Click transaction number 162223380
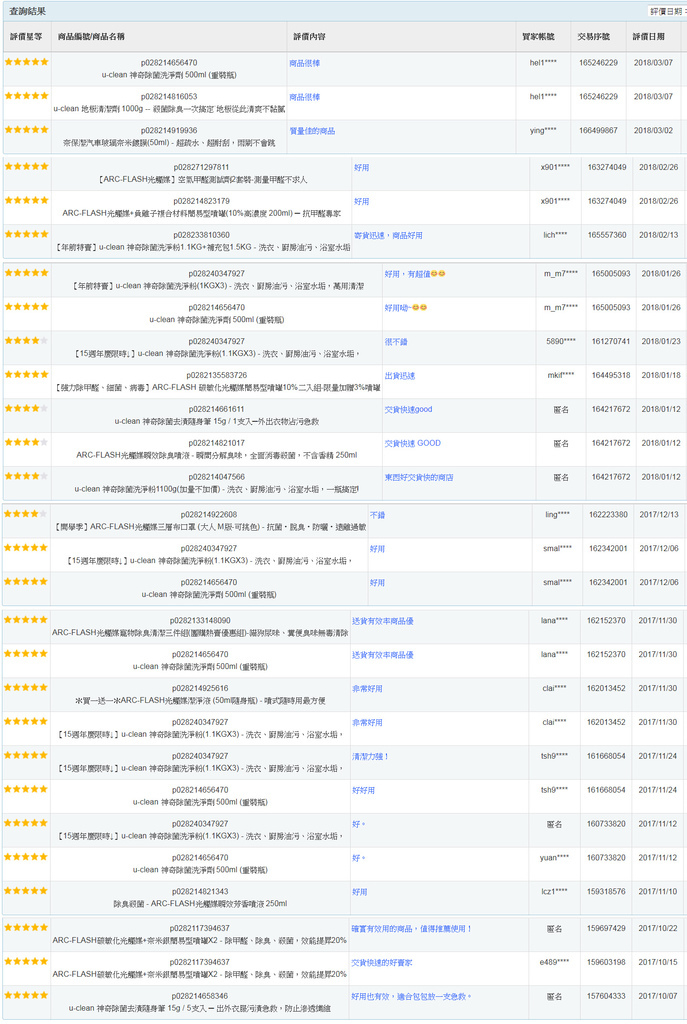 [x=608, y=515]
